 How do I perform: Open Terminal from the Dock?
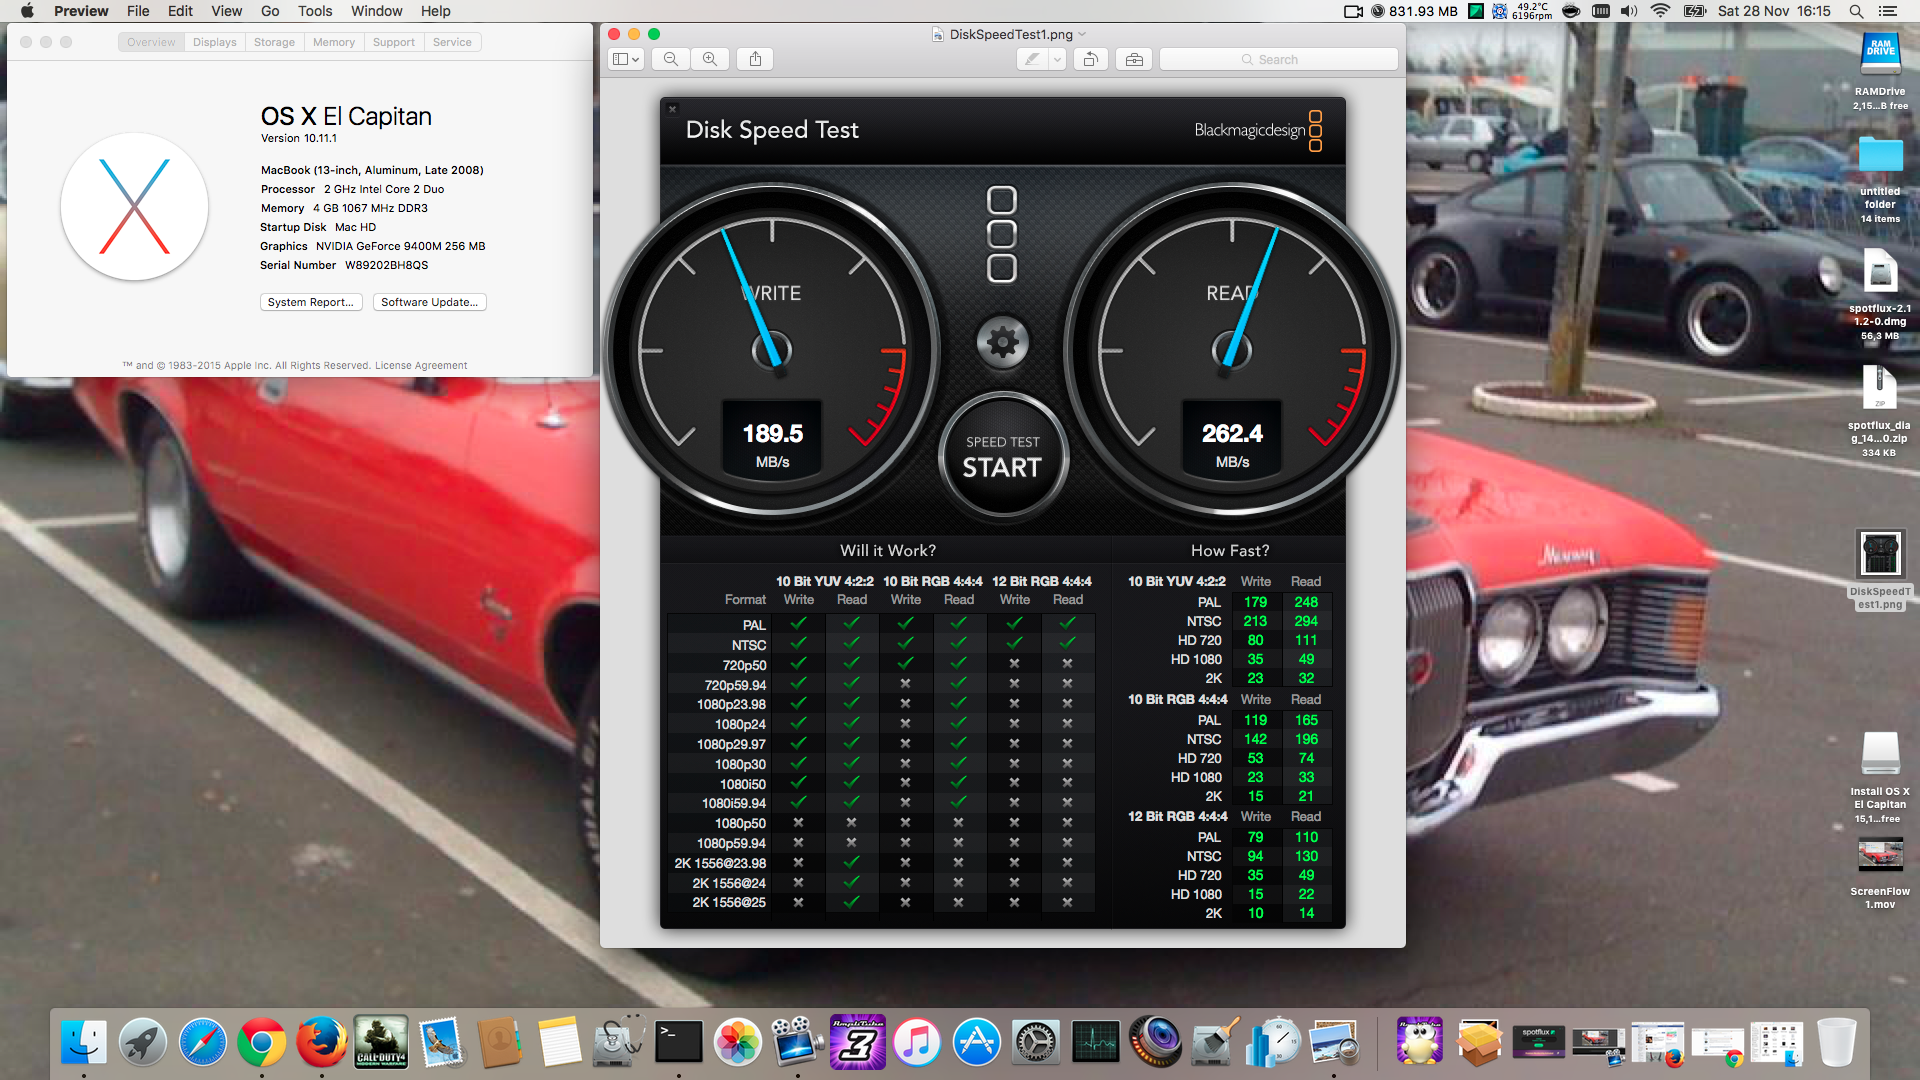tap(679, 1043)
